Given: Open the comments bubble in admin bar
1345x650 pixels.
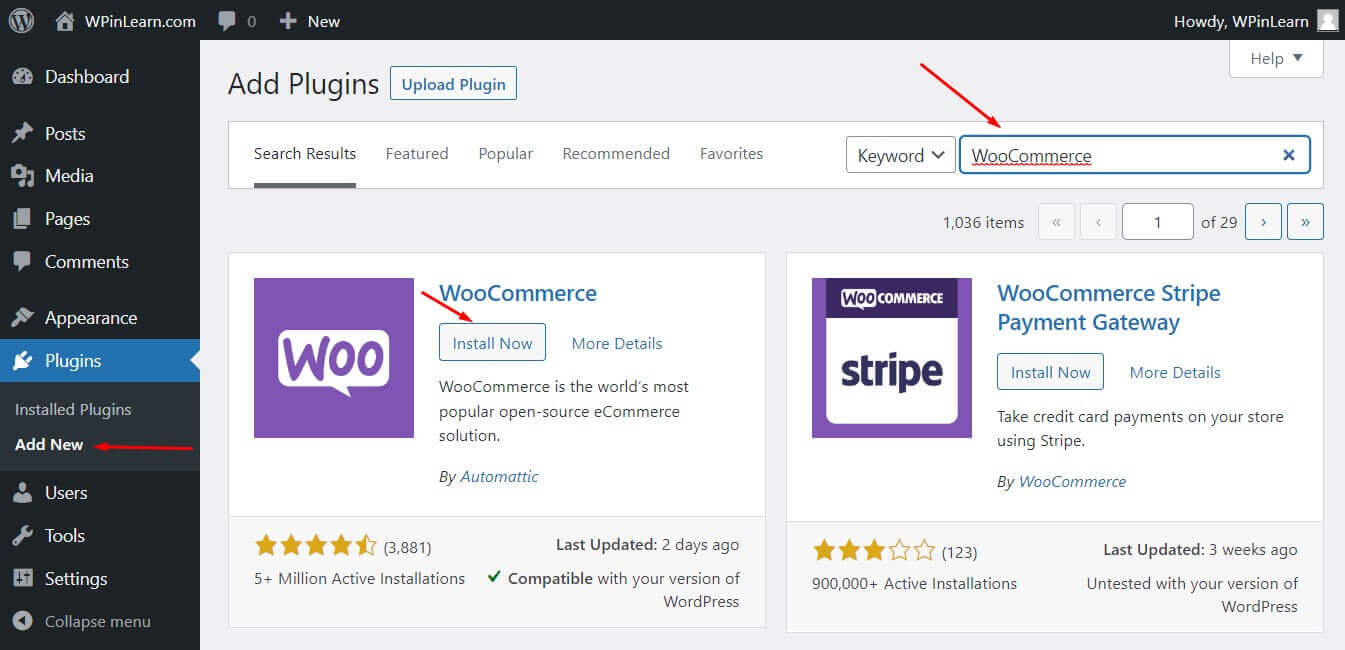Looking at the screenshot, I should pos(227,21).
